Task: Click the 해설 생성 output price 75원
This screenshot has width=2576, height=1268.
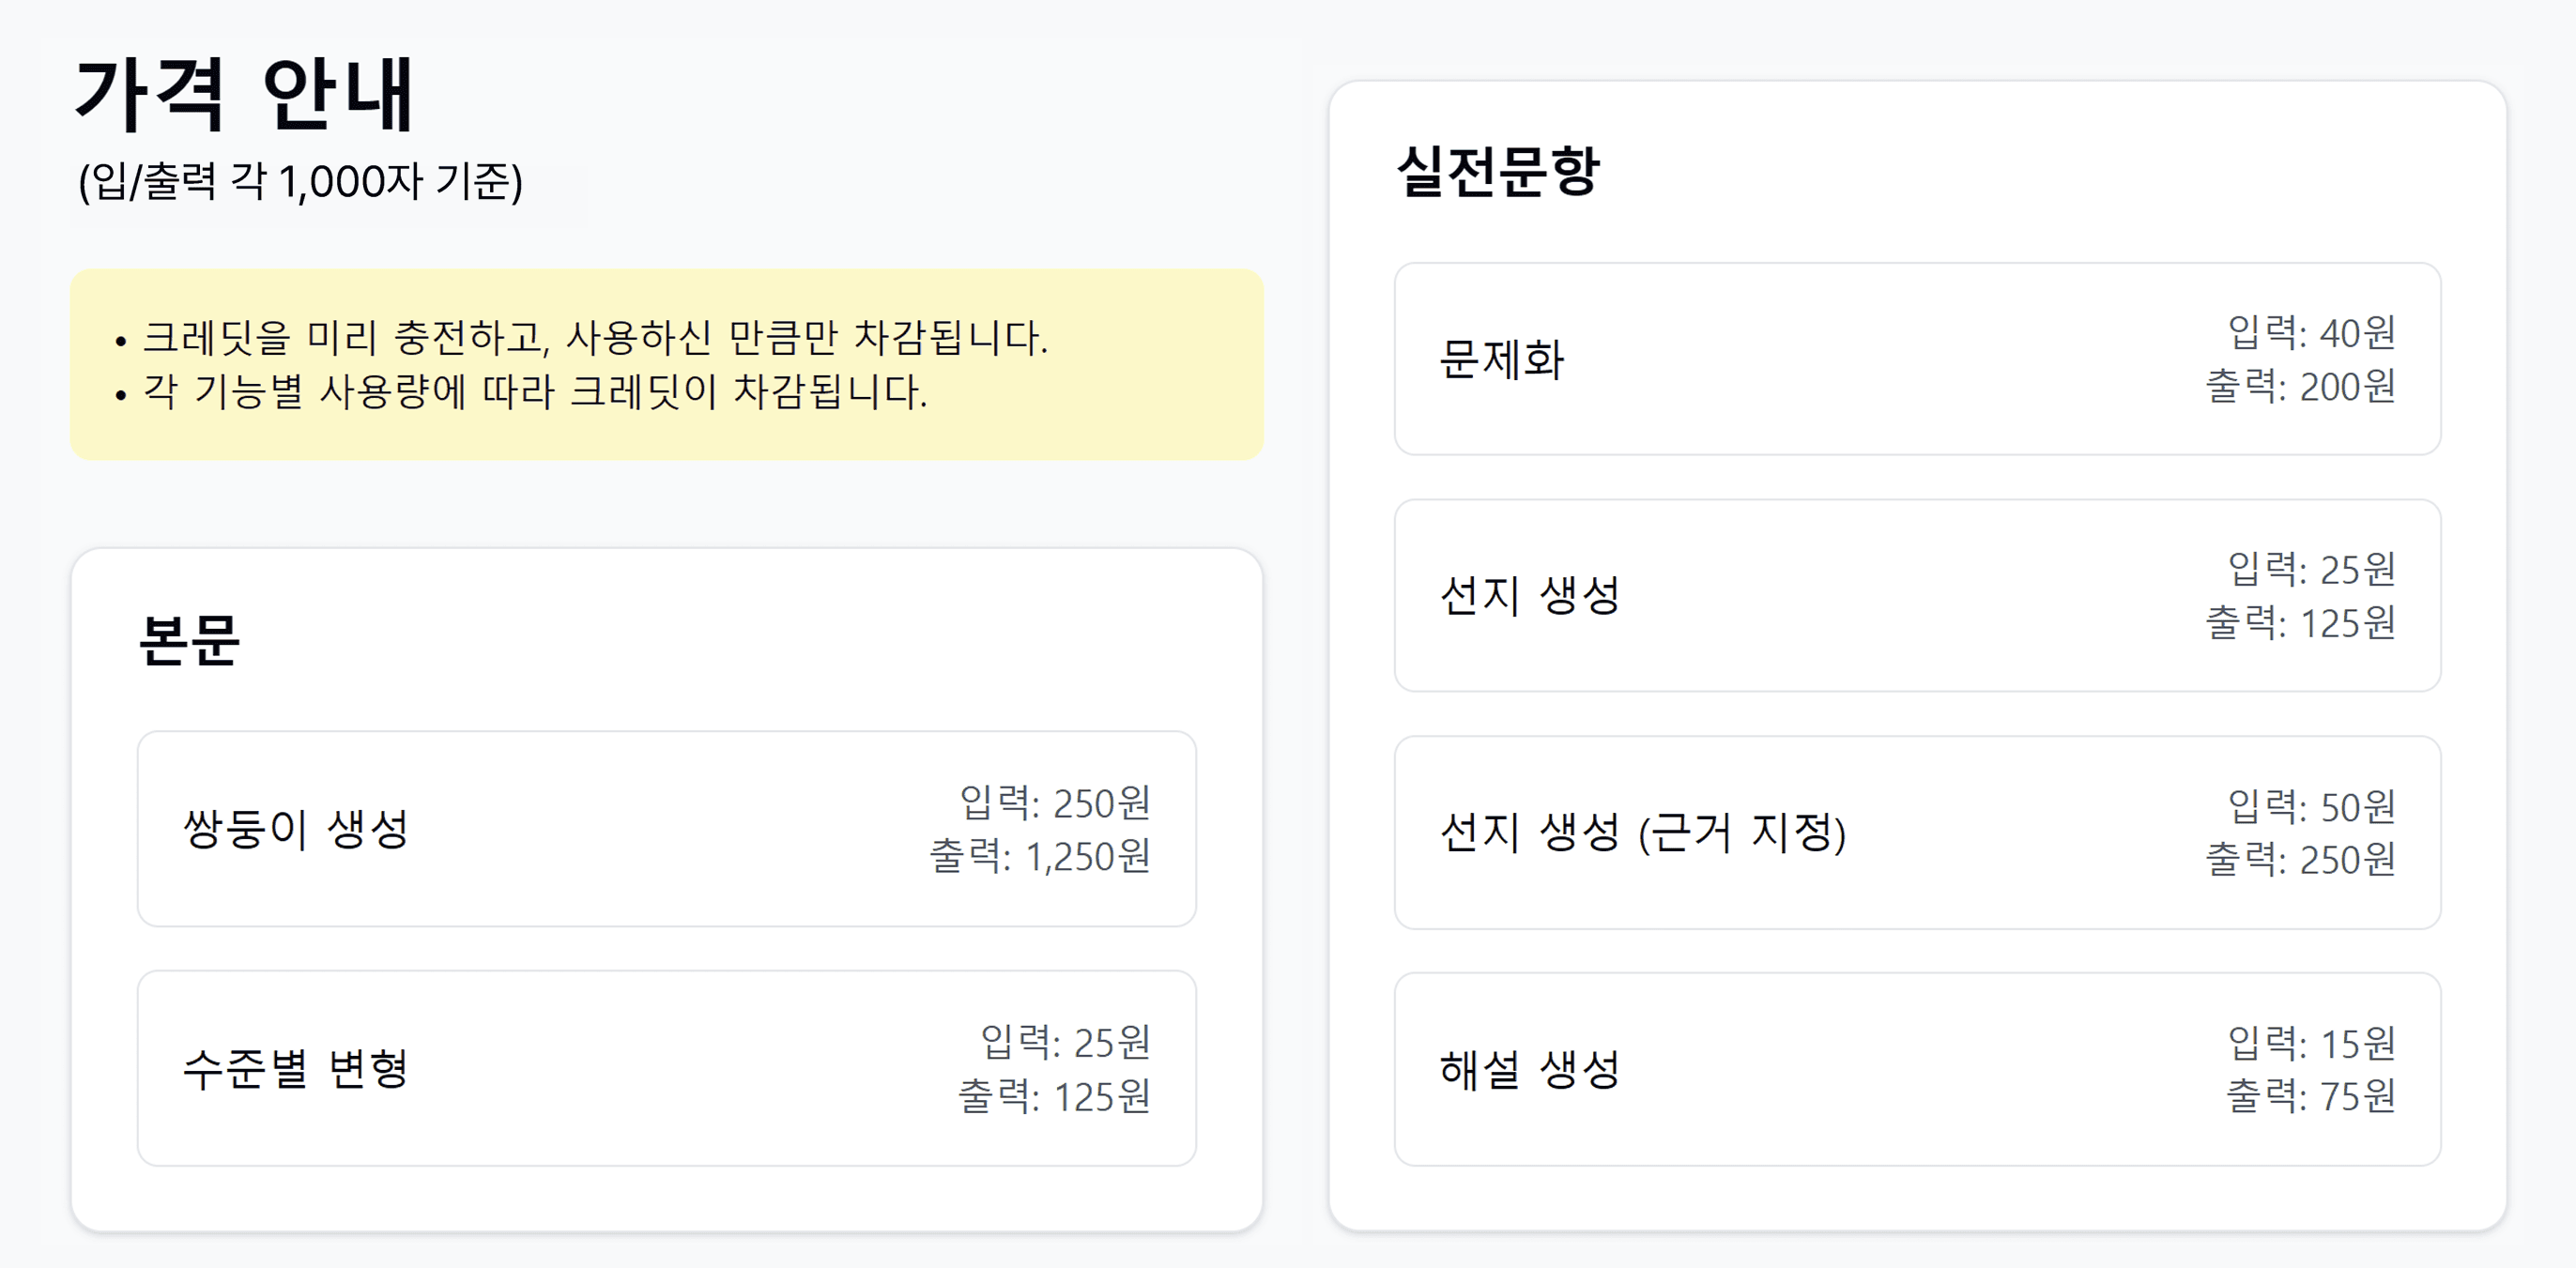Action: (x=2311, y=1096)
